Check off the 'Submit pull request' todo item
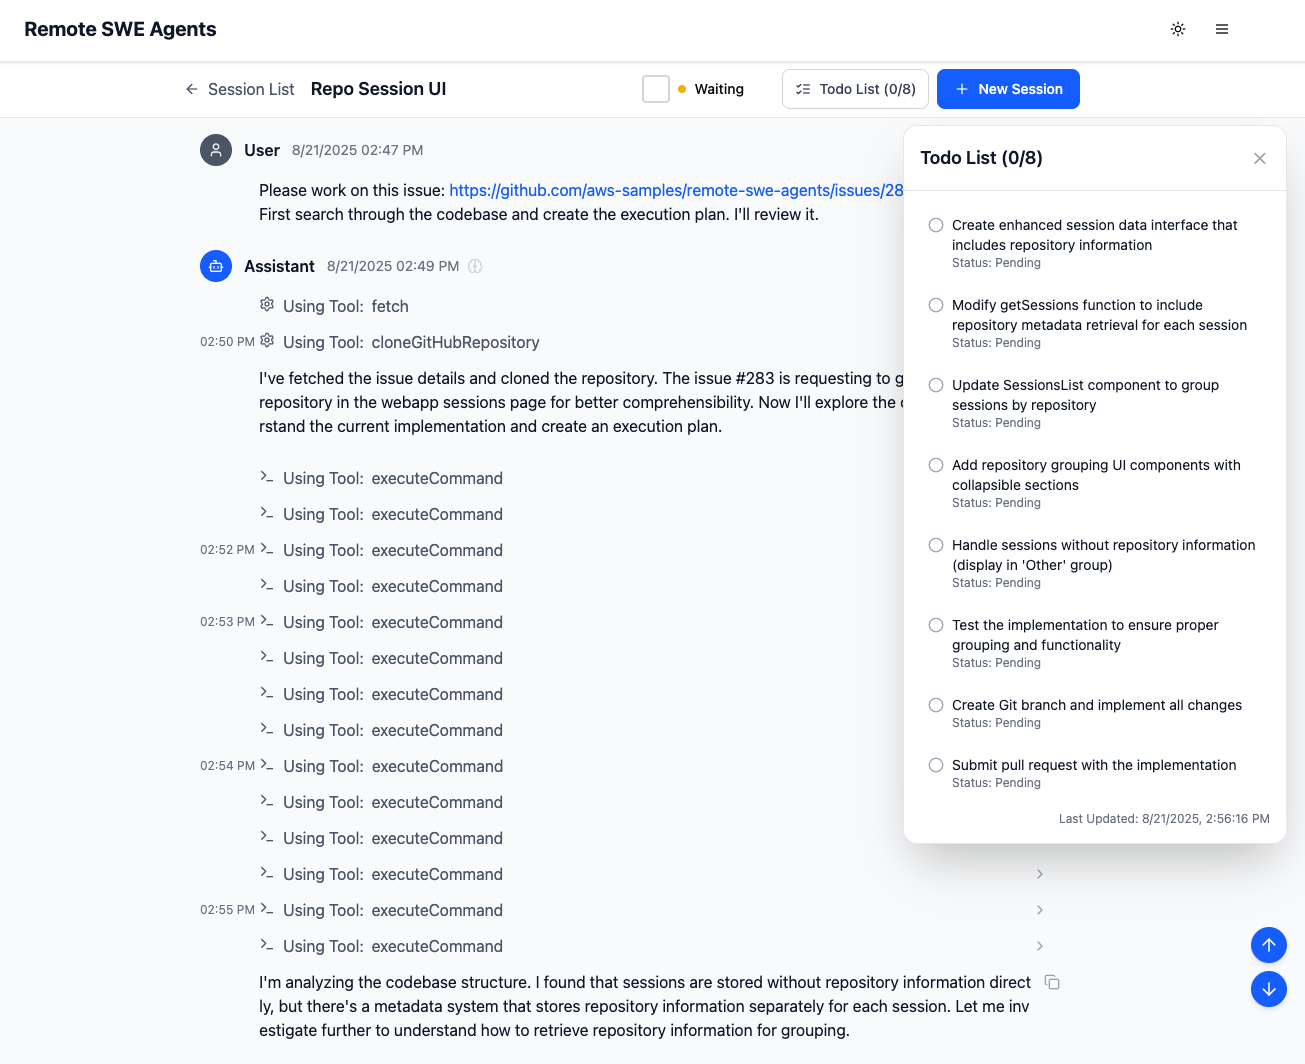Image resolution: width=1305 pixels, height=1064 pixels. (x=935, y=765)
